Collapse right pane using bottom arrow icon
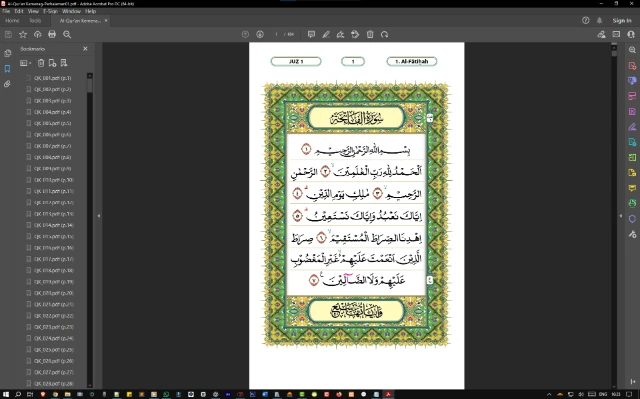Image resolution: width=640 pixels, height=399 pixels. tap(632, 381)
